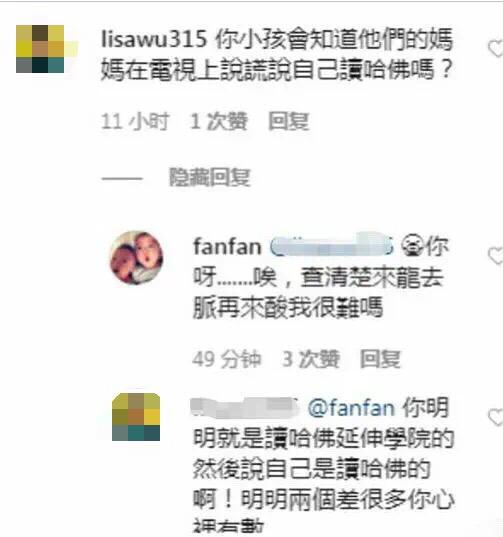The width and height of the screenshot is (503, 537).
Task: Click 回复 under fanfan's reply
Action: (380, 359)
